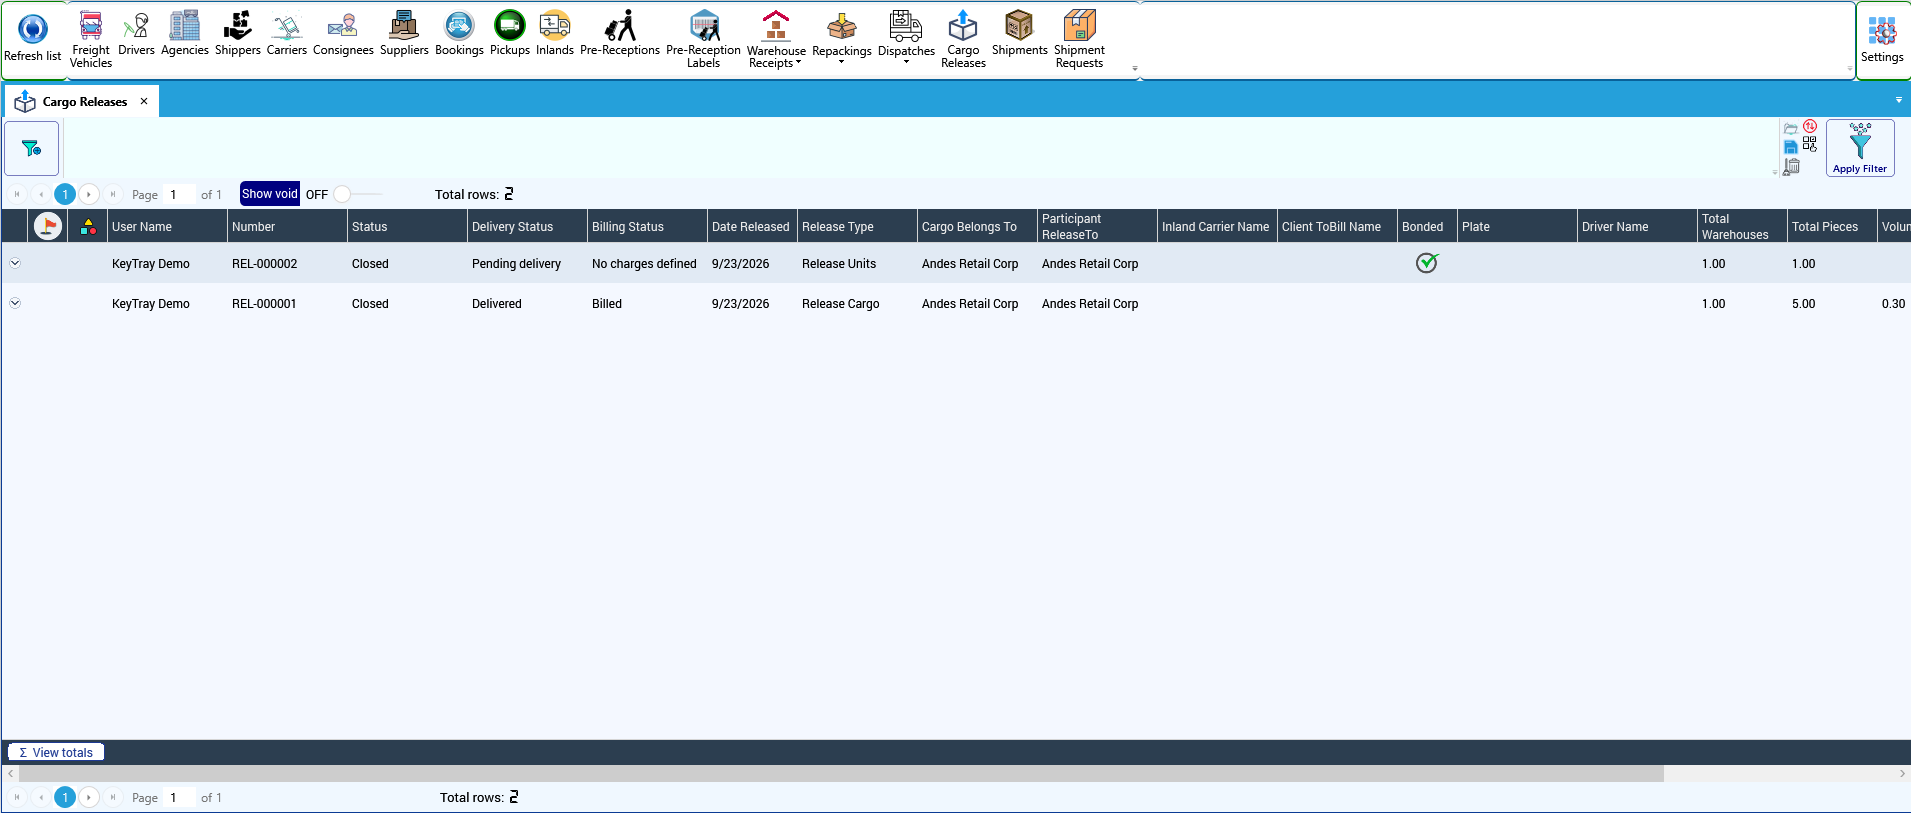Open the Agencies module
The image size is (1911, 813).
pyautogui.click(x=185, y=33)
